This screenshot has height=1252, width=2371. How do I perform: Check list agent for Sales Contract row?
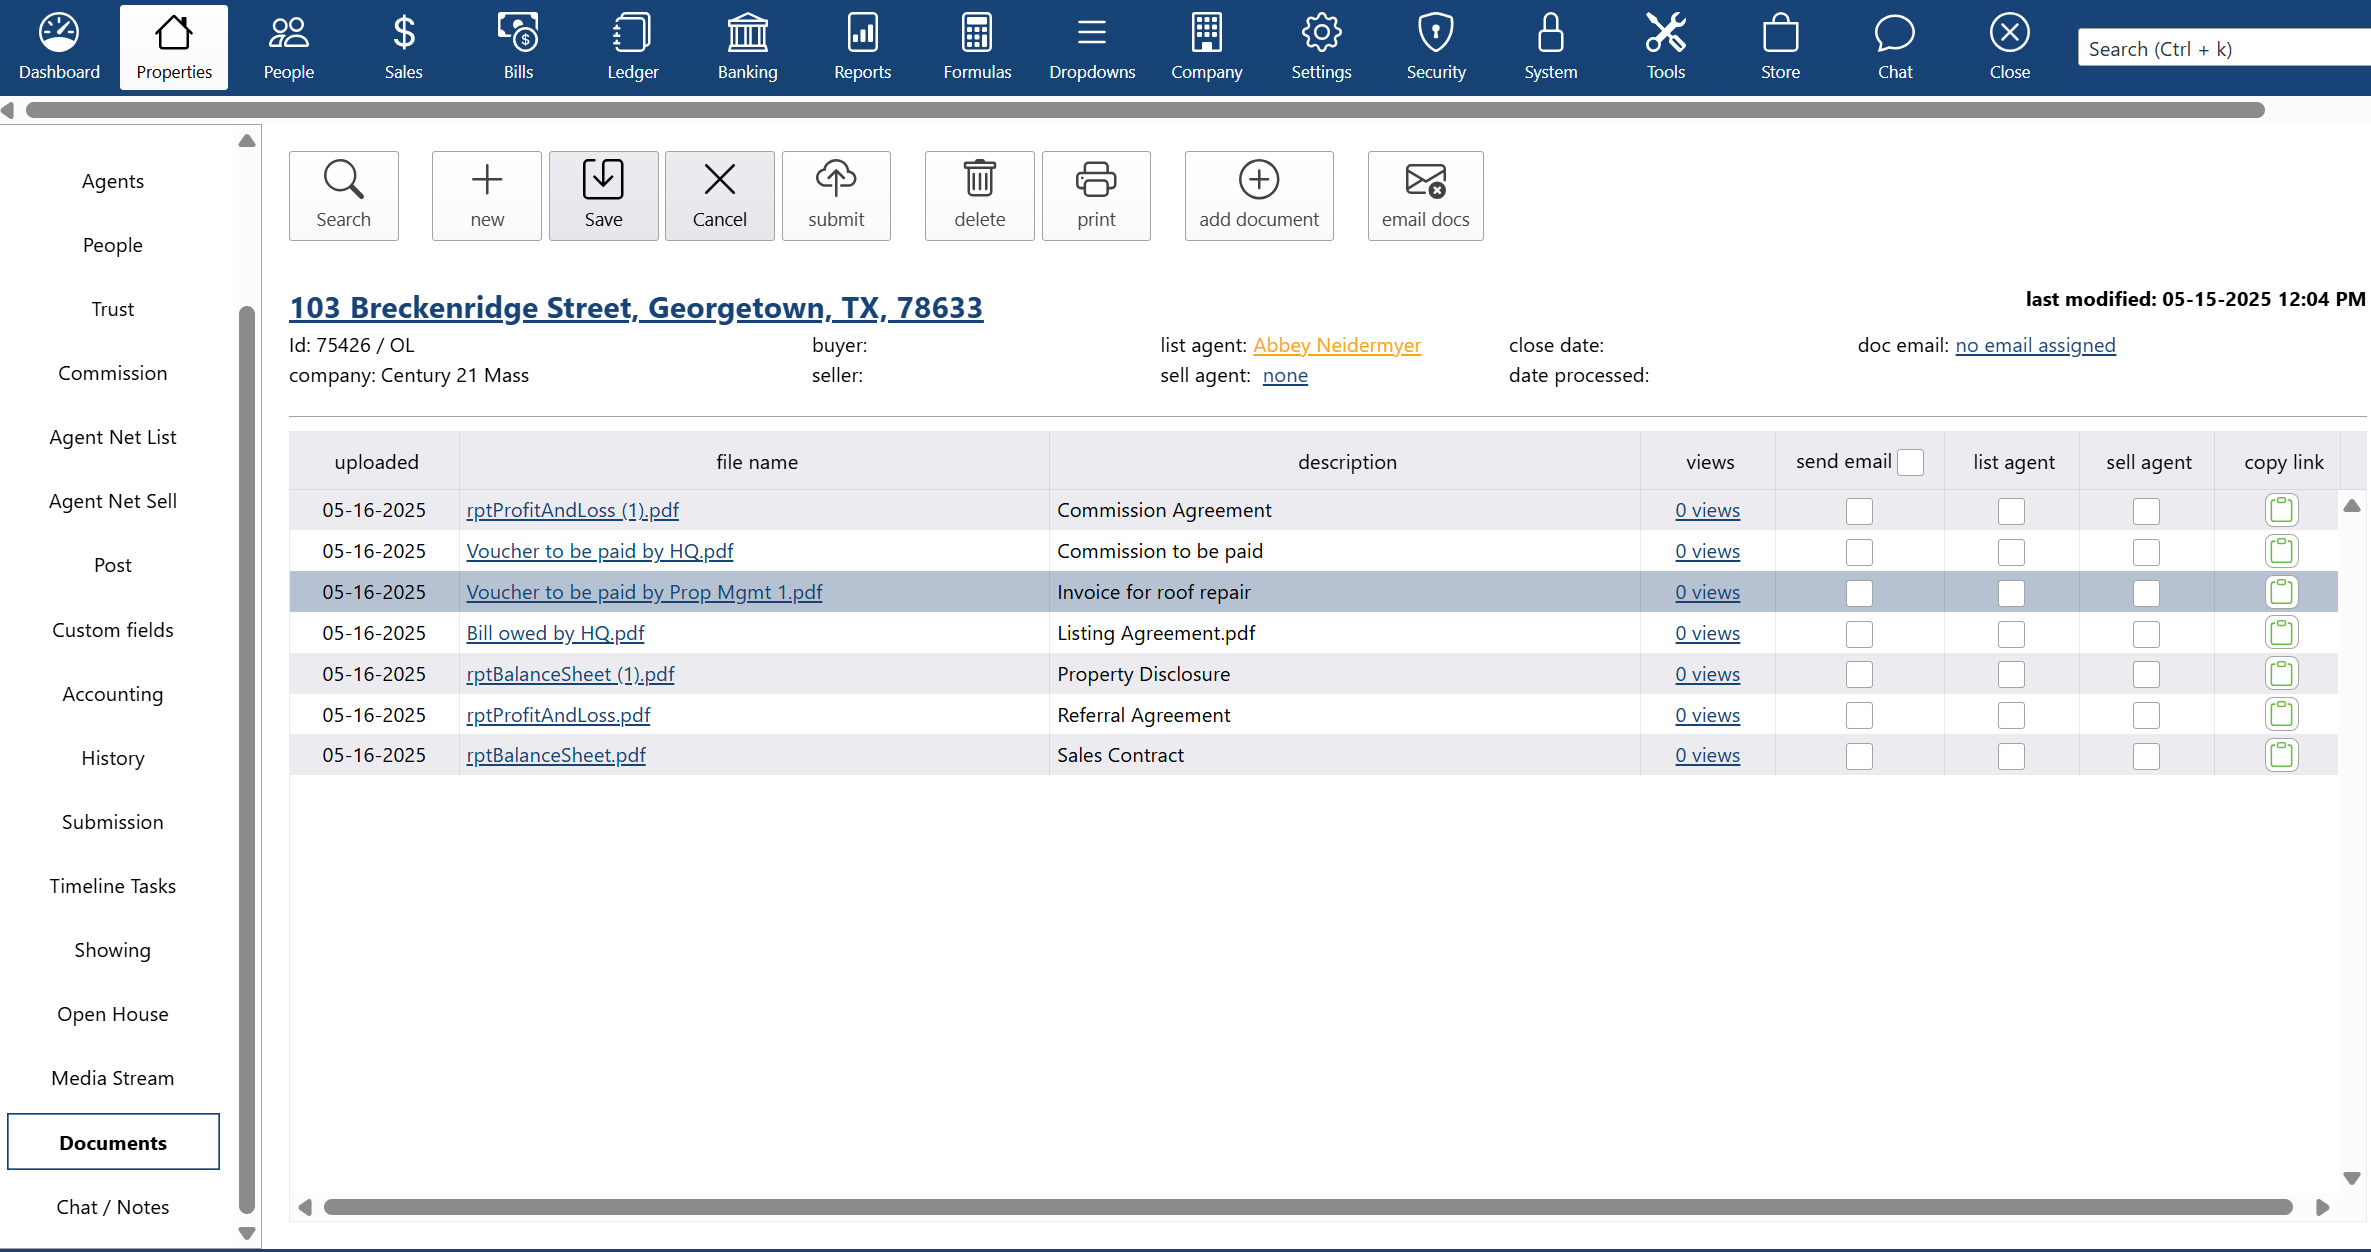click(2011, 756)
